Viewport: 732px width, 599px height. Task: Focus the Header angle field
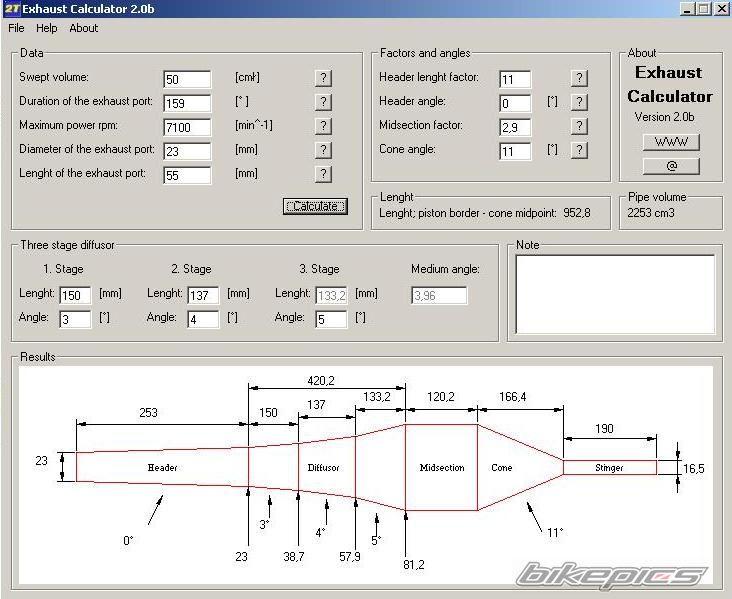point(515,103)
